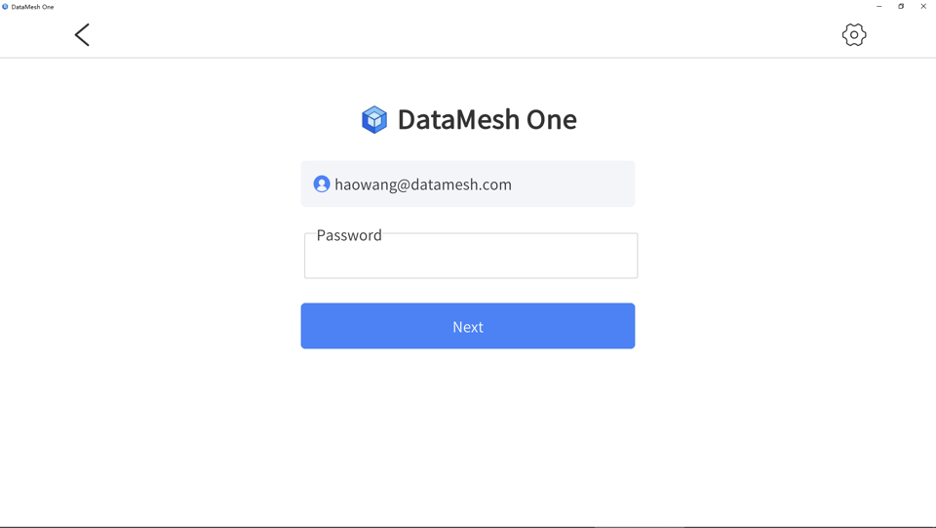Click the small app icon in the title bar
Viewport: 936px width, 528px height.
coord(5,7)
